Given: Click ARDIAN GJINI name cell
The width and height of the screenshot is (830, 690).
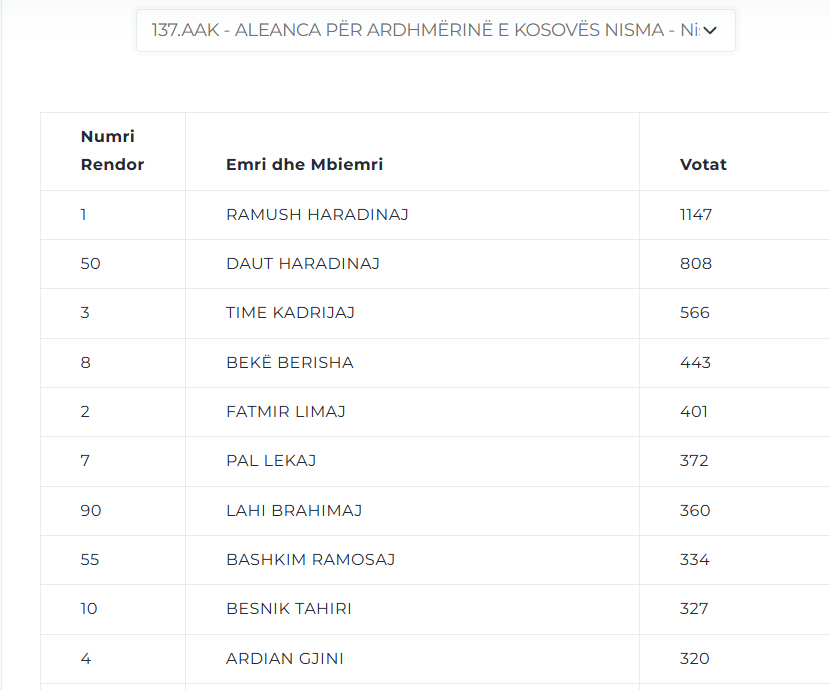Looking at the screenshot, I should 285,659.
